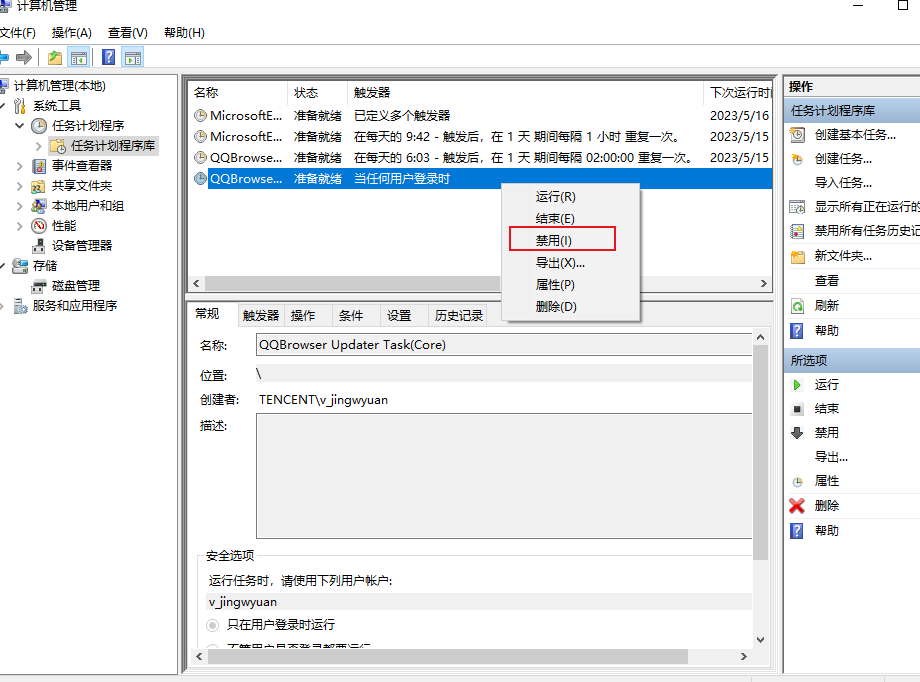The image size is (920, 682).
Task: Collapse the 任务计划程序 tree node
Action: pyautogui.click(x=20, y=126)
